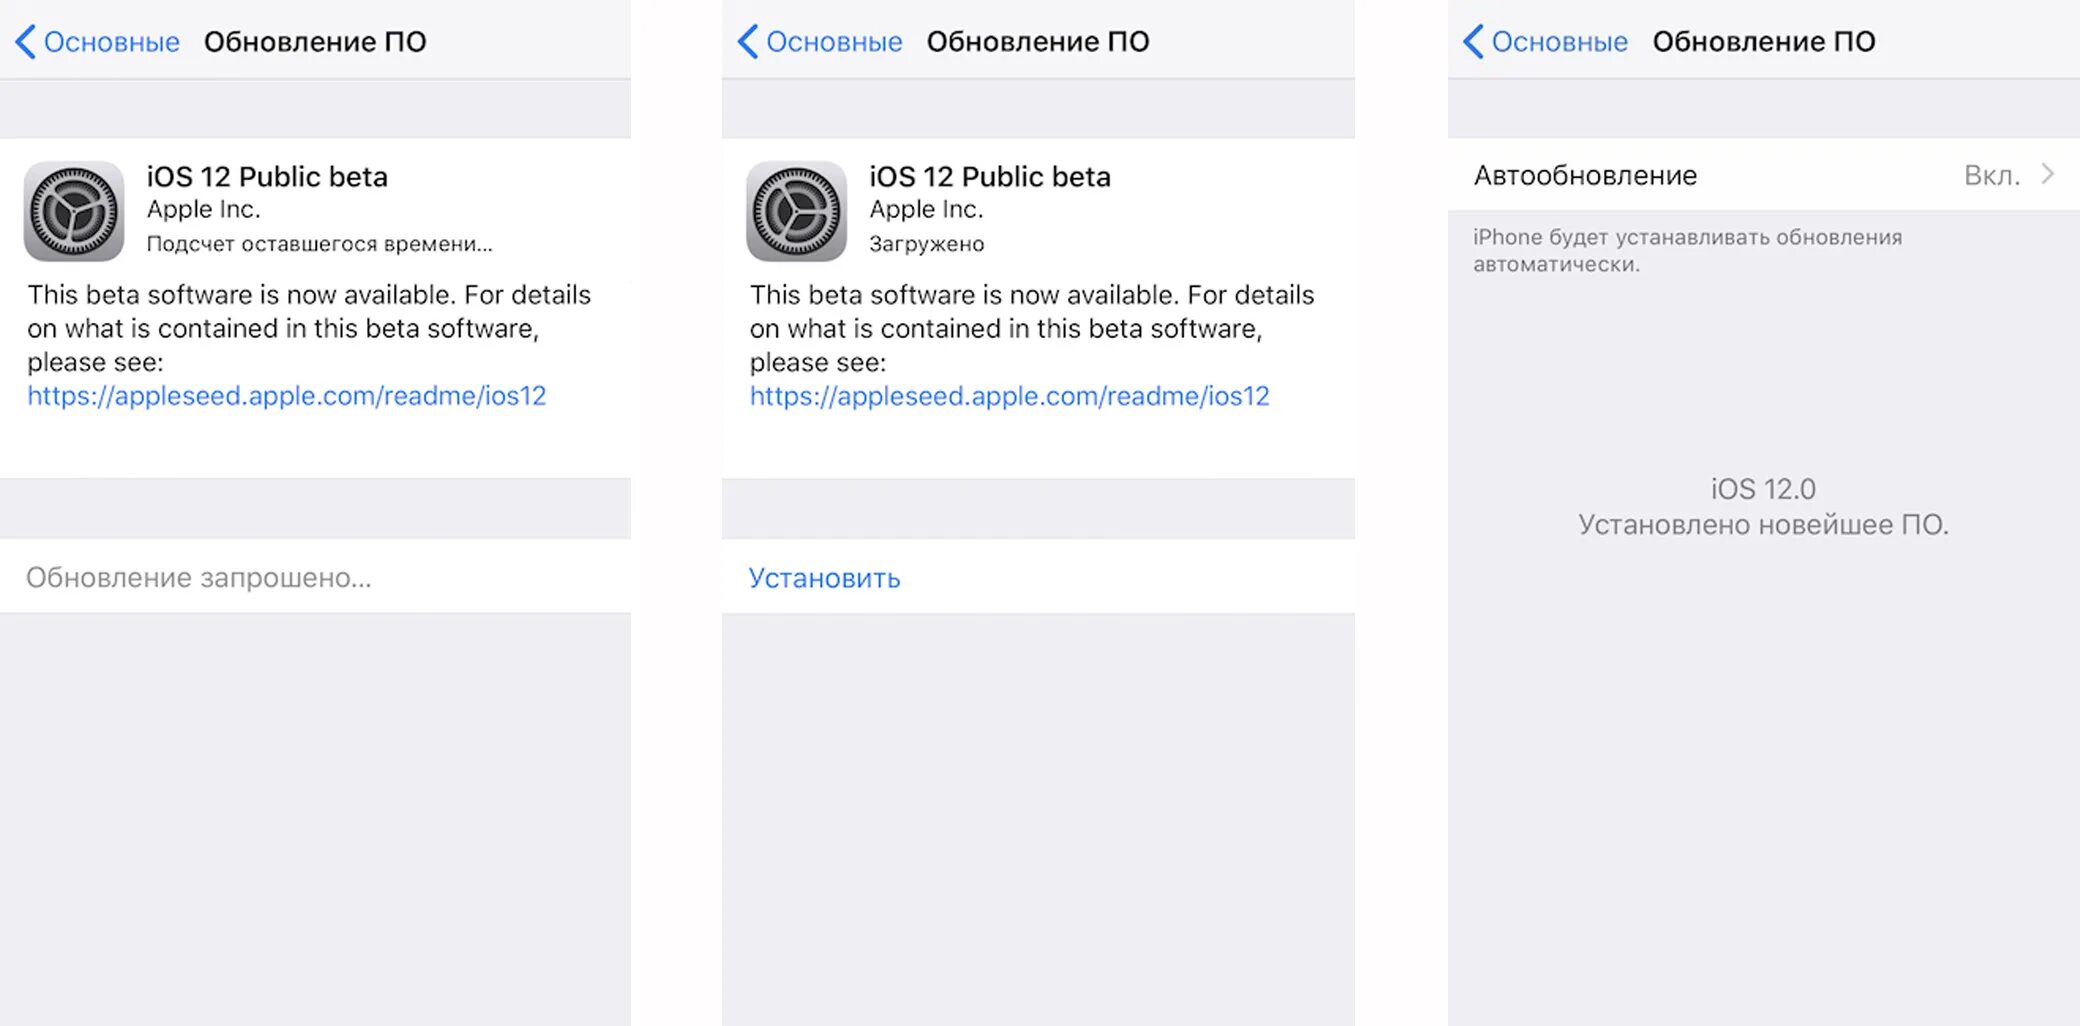Tap the Settings gear icon in the middle screen
Screen dimensions: 2080x1026
pyautogui.click(x=796, y=211)
